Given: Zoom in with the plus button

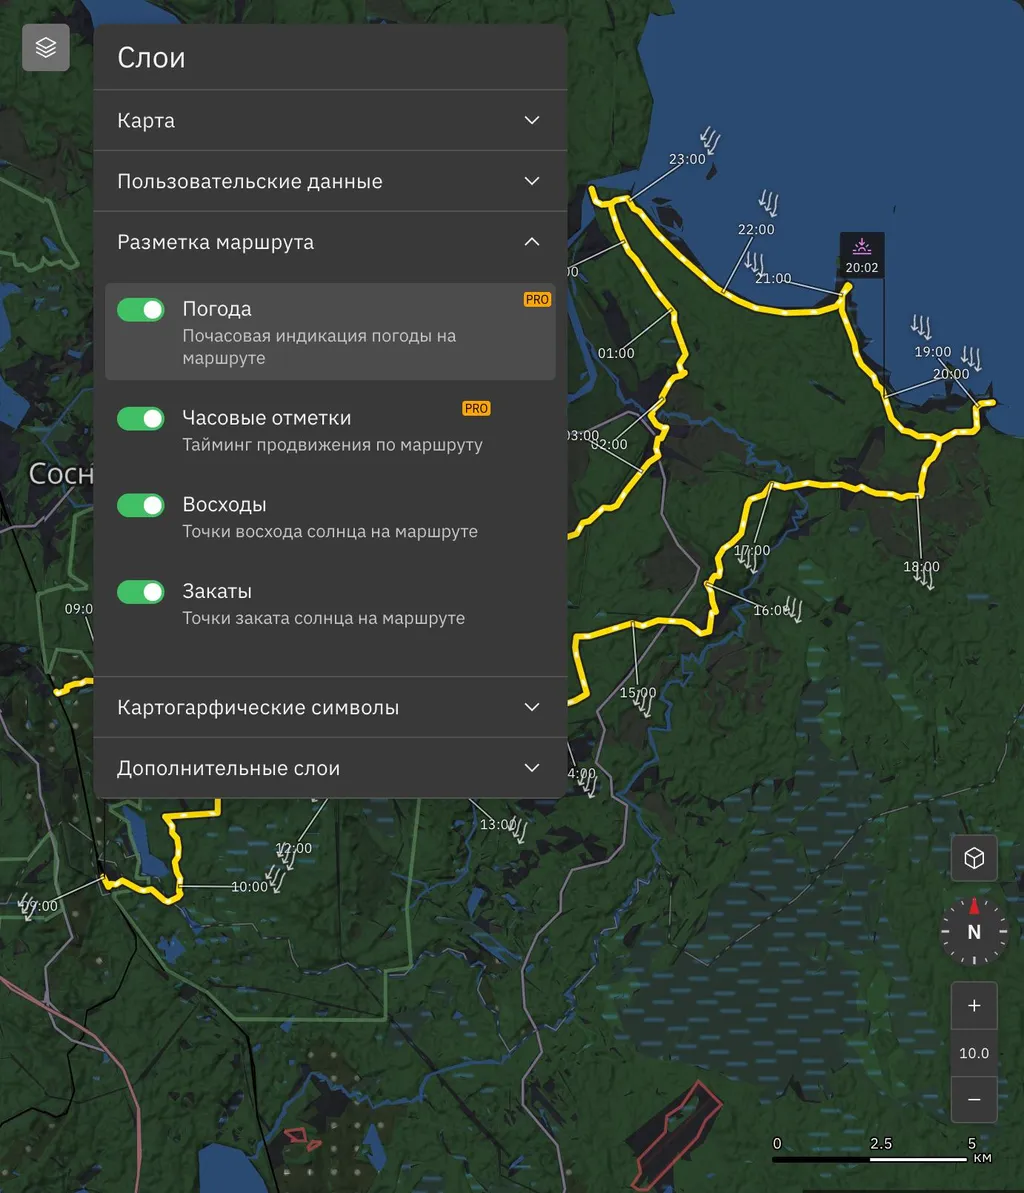Looking at the screenshot, I should click(973, 1006).
